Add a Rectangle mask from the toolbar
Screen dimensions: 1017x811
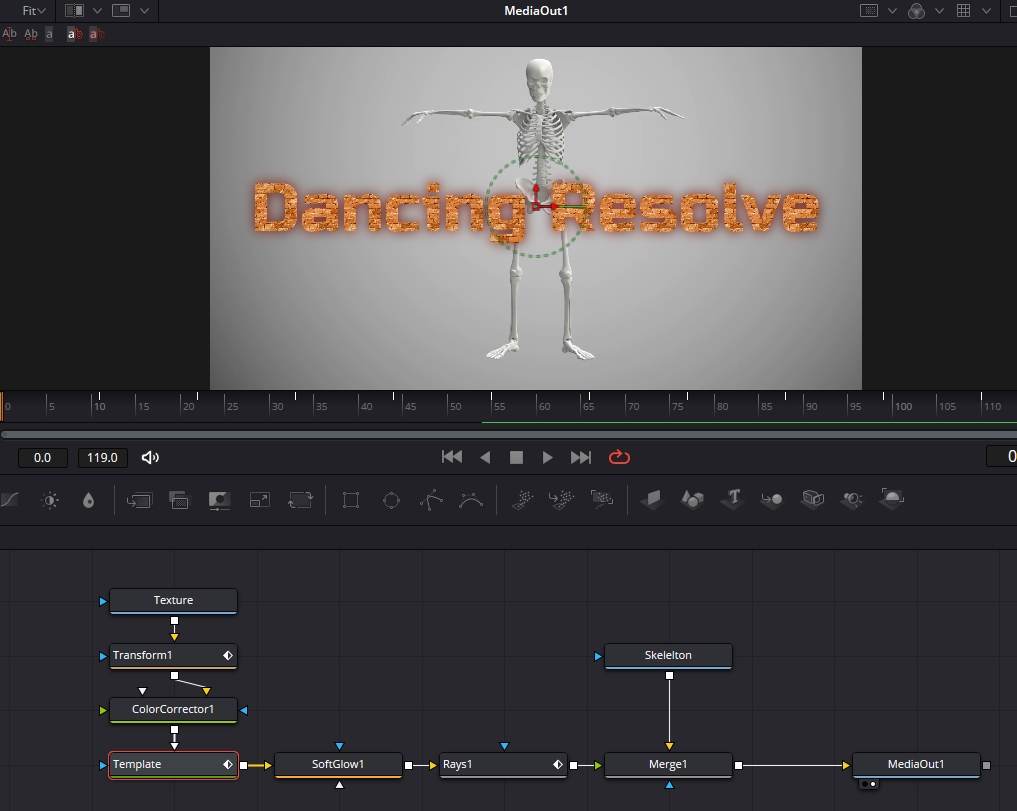350,499
